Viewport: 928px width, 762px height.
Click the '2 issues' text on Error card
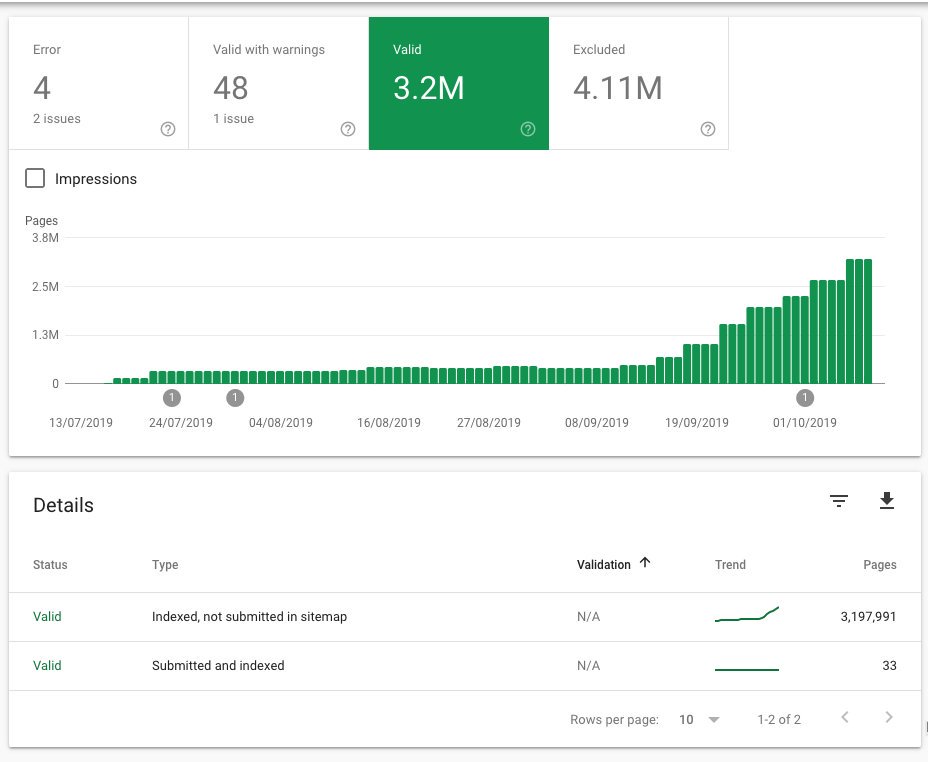[57, 118]
